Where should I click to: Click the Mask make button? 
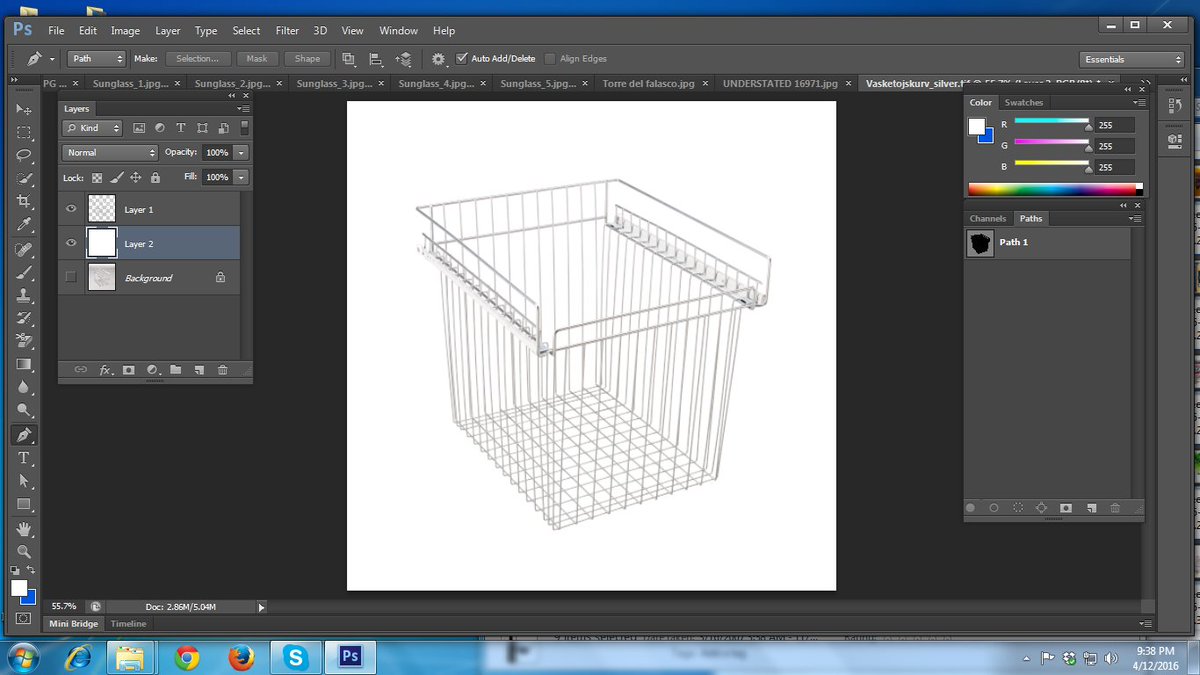click(257, 59)
